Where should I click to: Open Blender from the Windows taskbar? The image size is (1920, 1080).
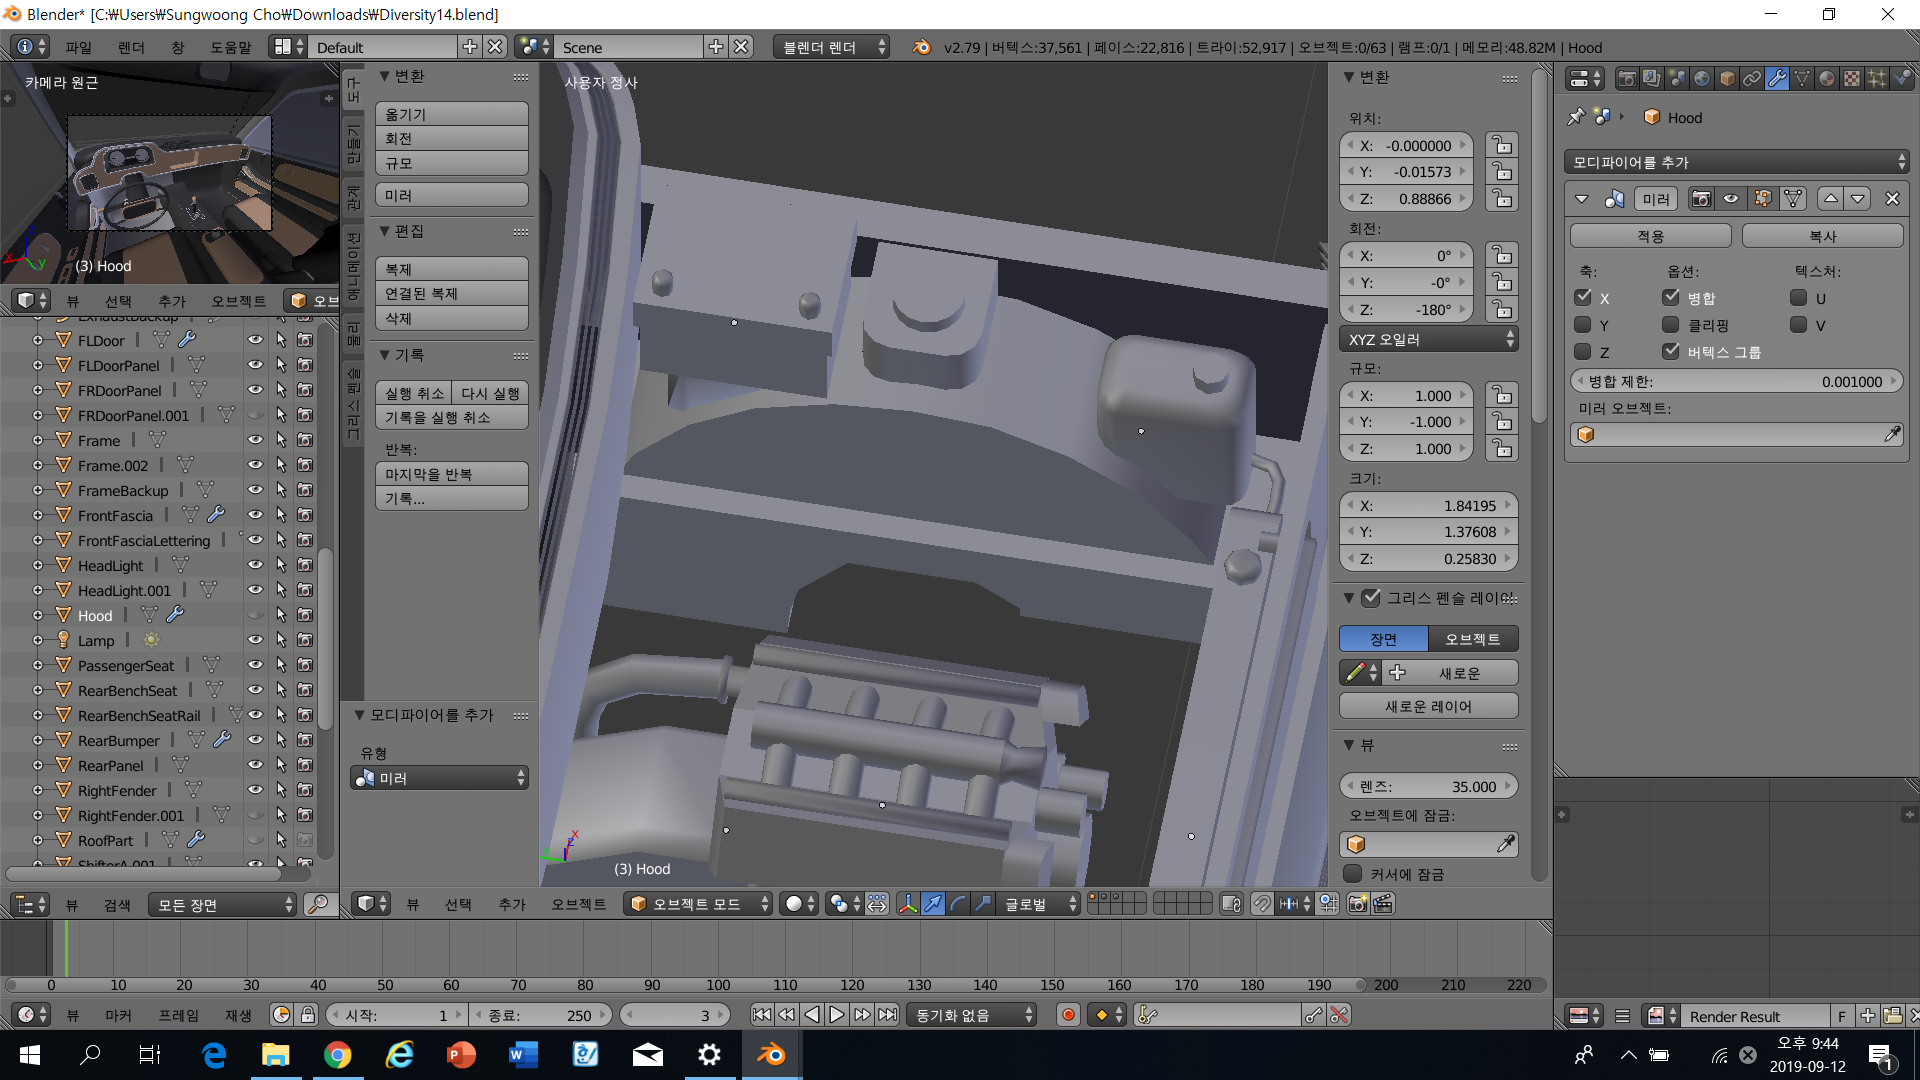(771, 1055)
